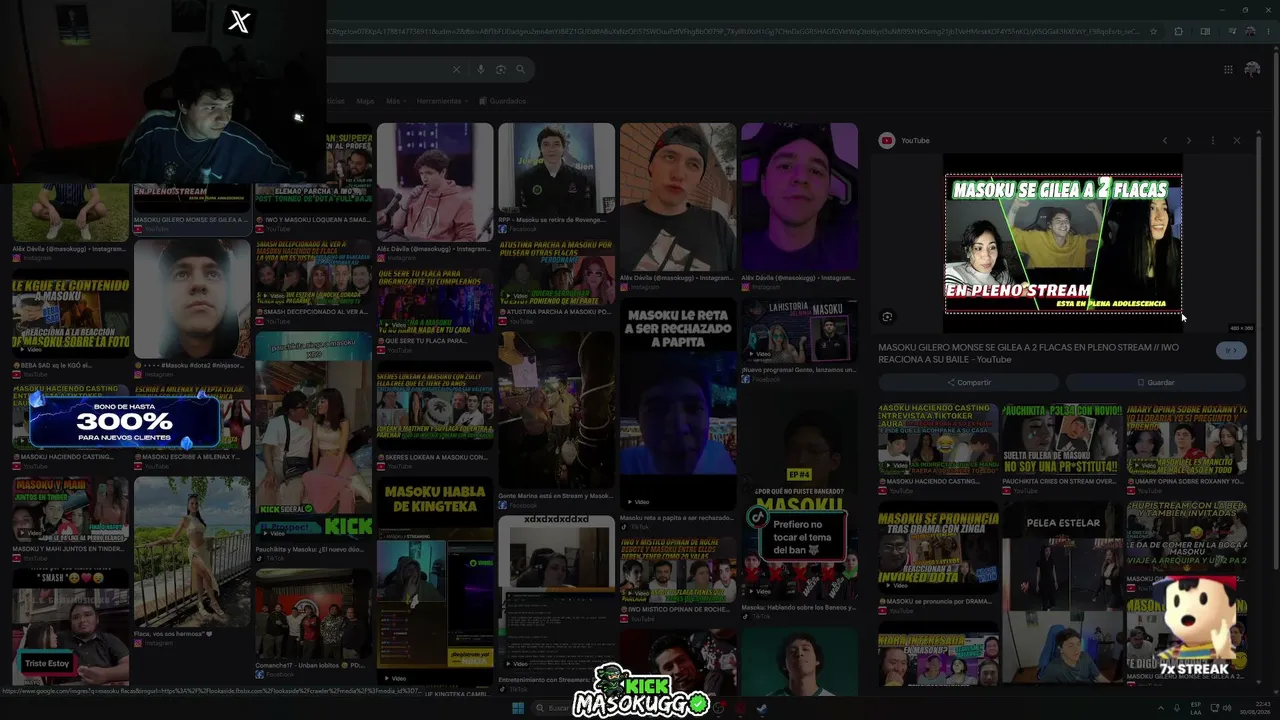Screen dimensions: 1280x720
Task: Open Steam from the taskbar
Action: pos(762,708)
